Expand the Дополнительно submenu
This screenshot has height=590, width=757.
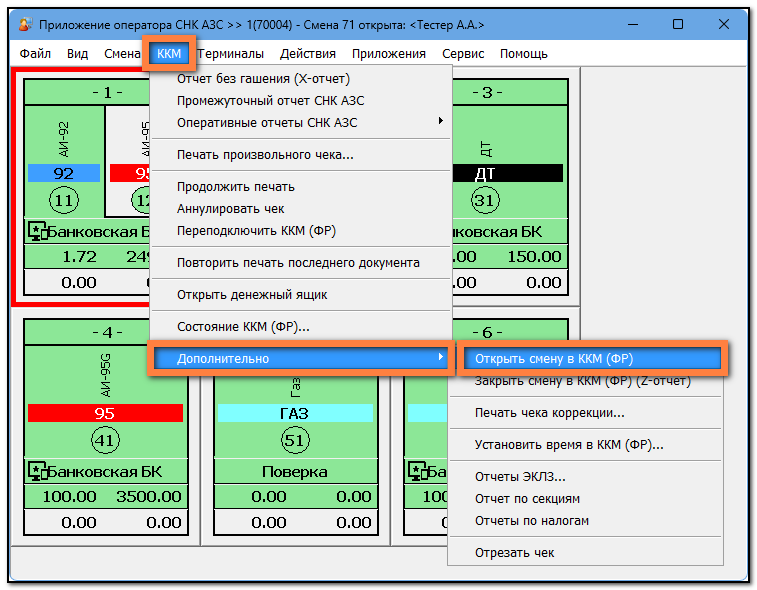point(301,358)
